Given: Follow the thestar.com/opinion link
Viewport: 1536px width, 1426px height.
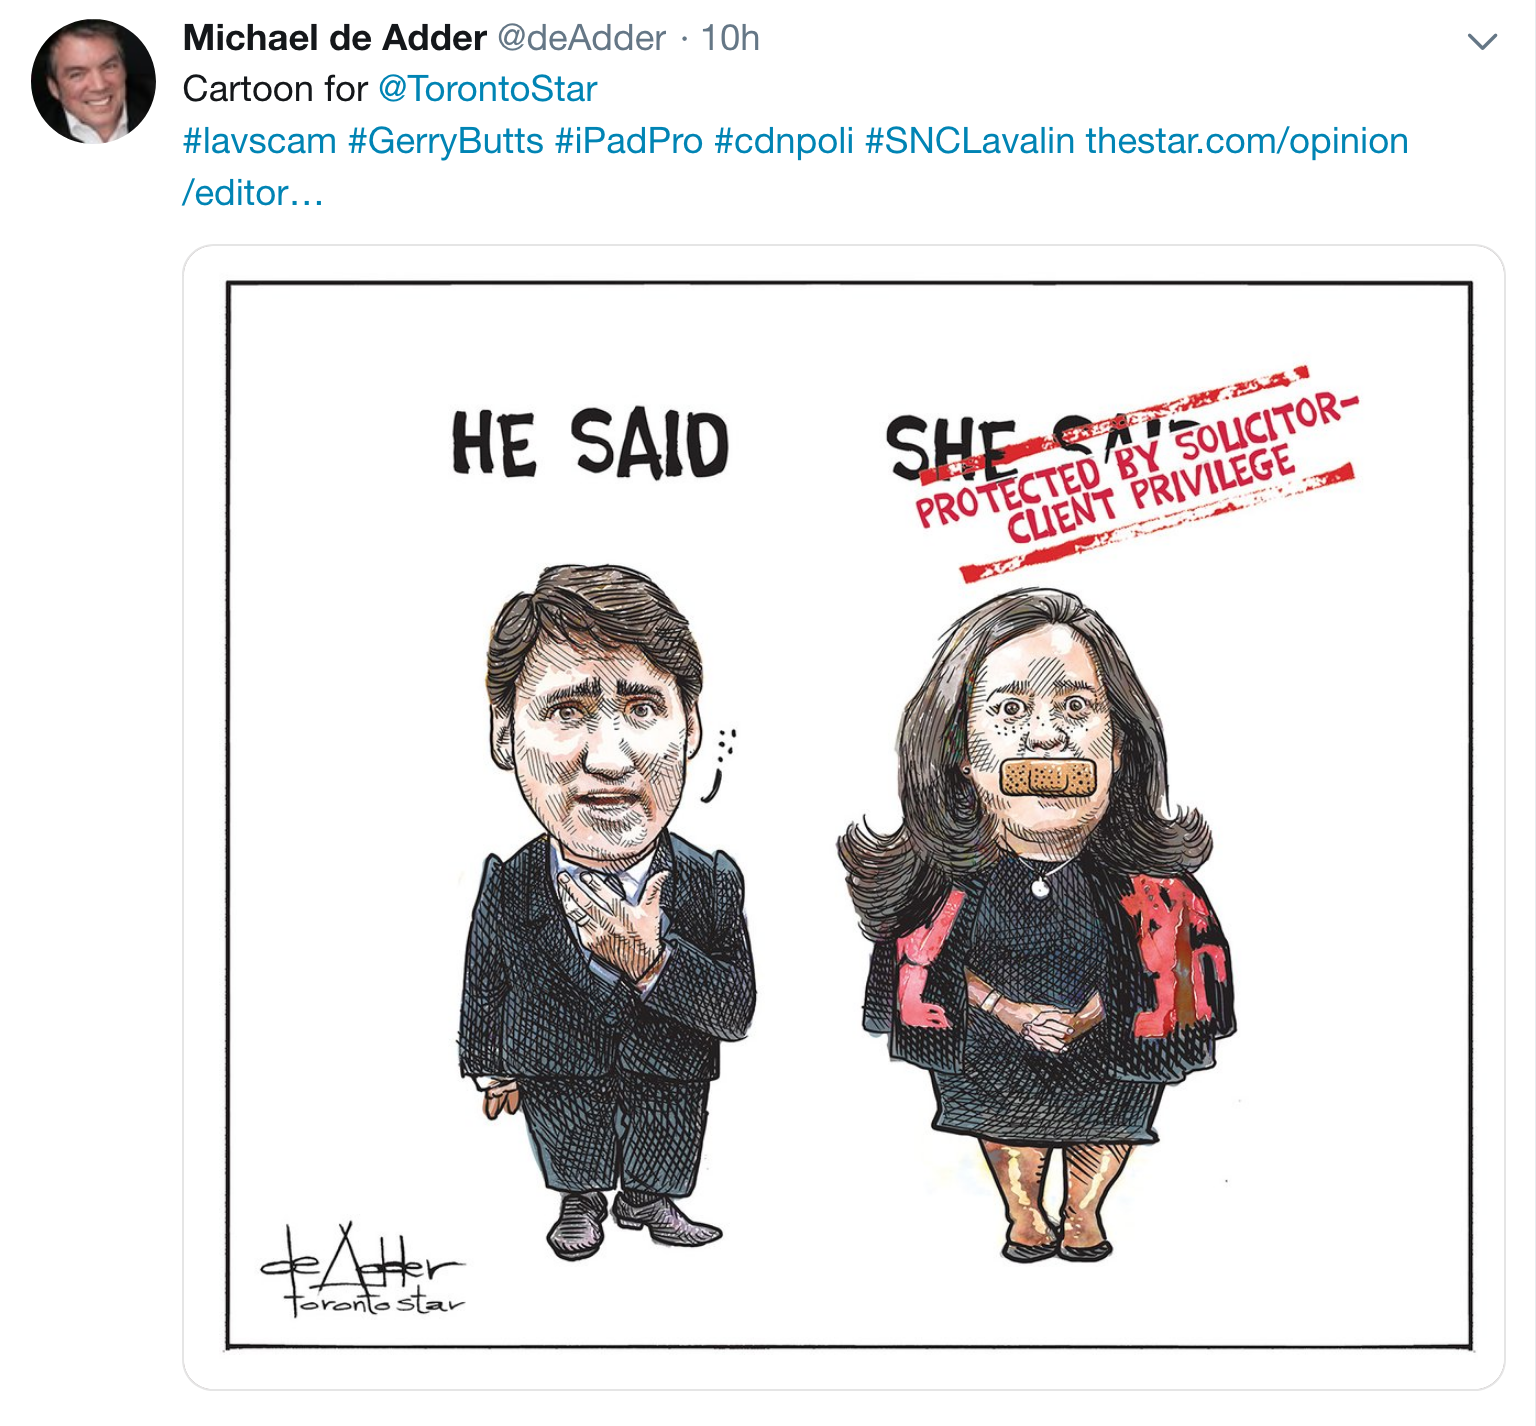Looking at the screenshot, I should click(x=1247, y=141).
